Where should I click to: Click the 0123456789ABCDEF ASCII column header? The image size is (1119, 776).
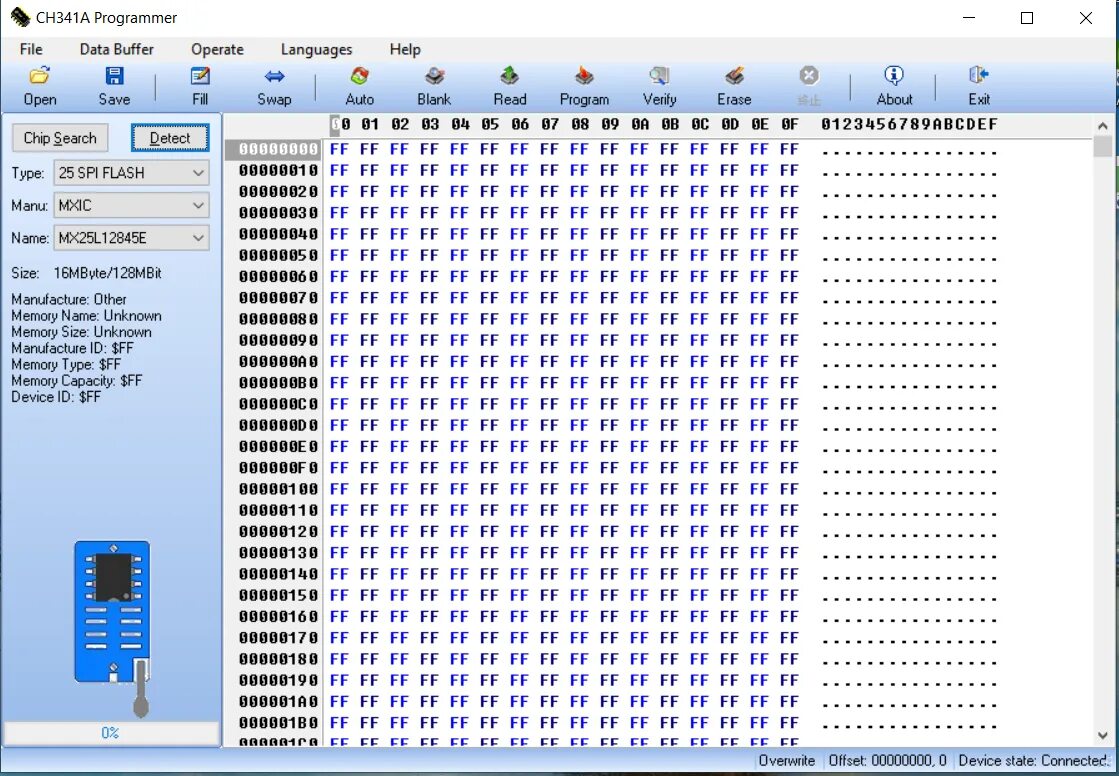point(908,124)
